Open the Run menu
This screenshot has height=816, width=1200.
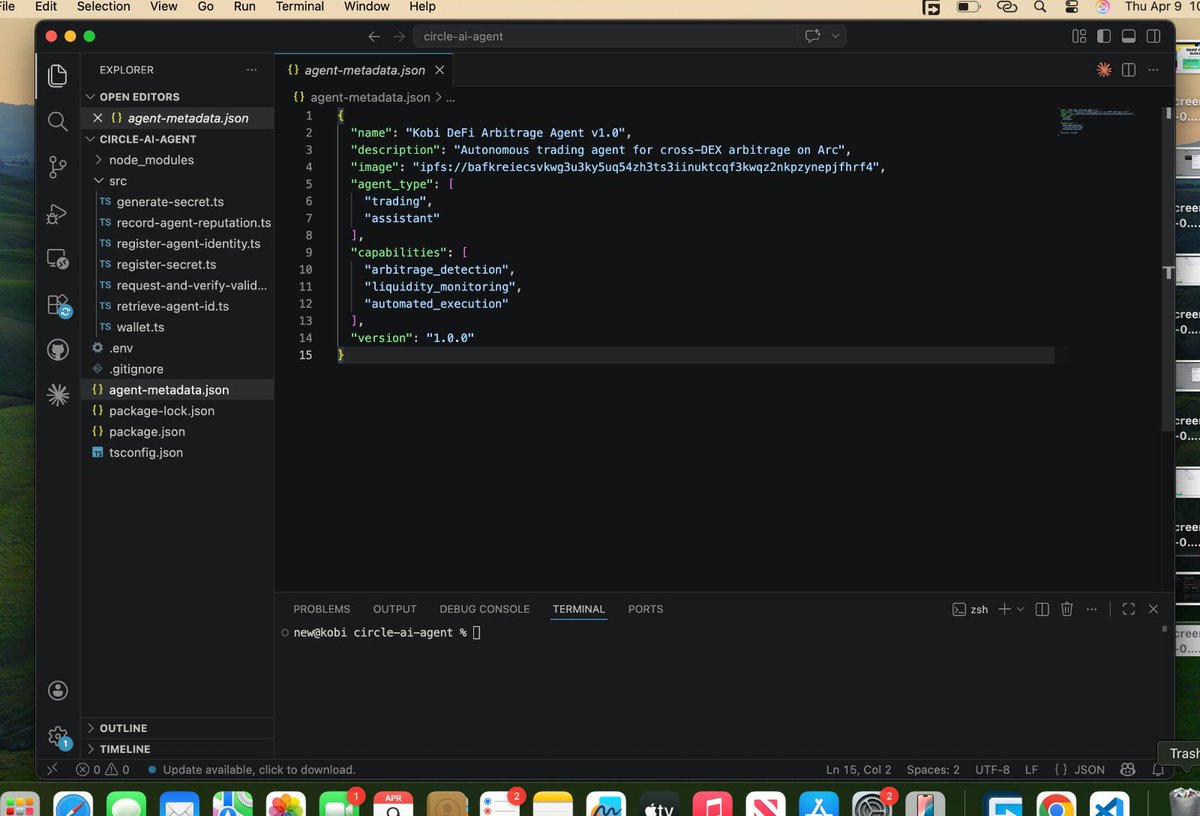tap(244, 6)
